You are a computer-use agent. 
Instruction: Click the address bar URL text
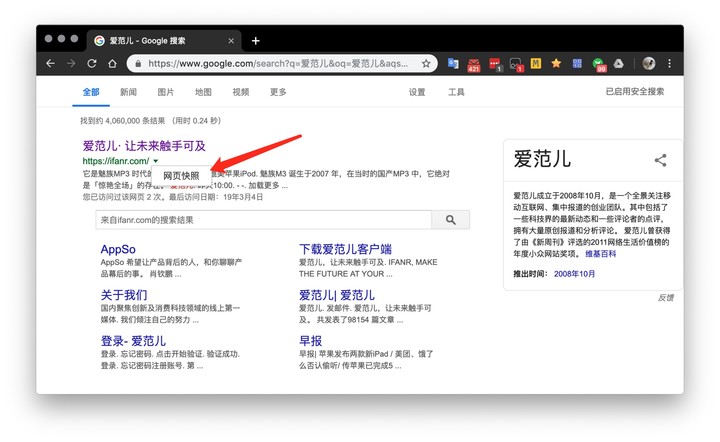pyautogui.click(x=278, y=63)
